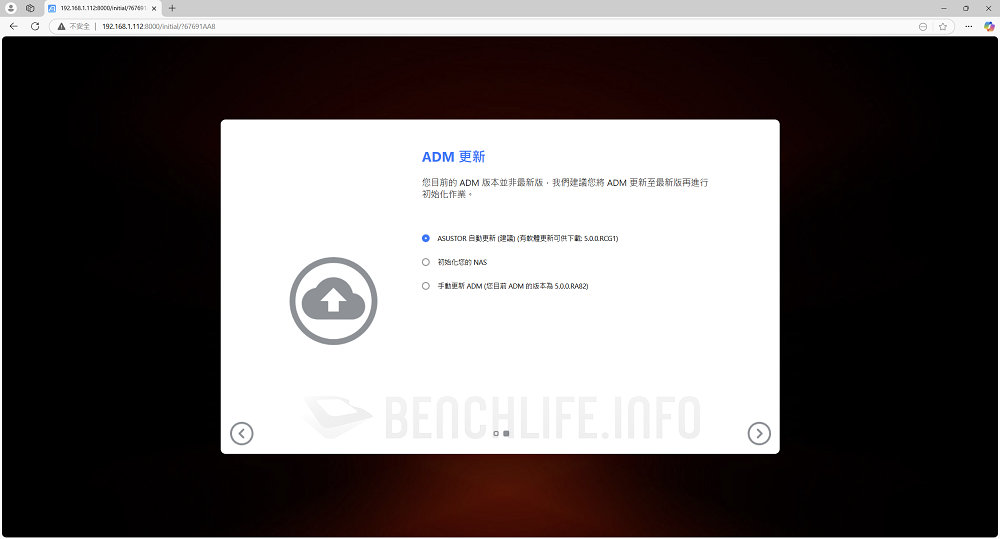Open the browser settings and more menu
This screenshot has height=539, width=1000.
[x=968, y=26]
